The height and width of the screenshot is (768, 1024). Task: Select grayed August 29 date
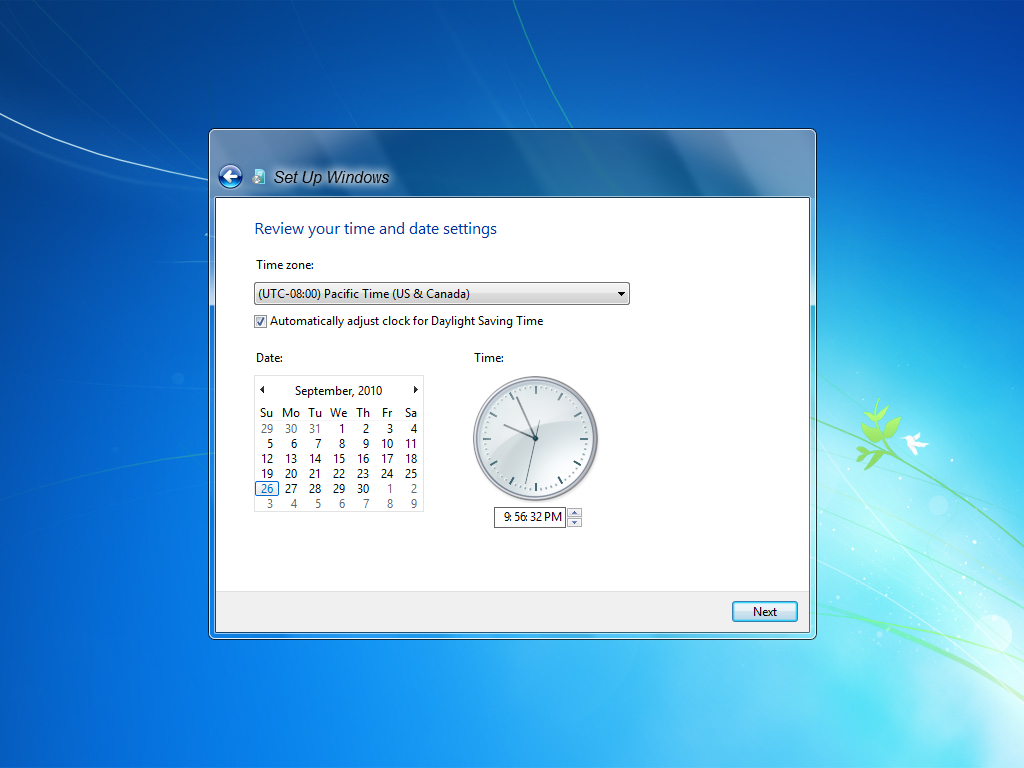tap(267, 428)
